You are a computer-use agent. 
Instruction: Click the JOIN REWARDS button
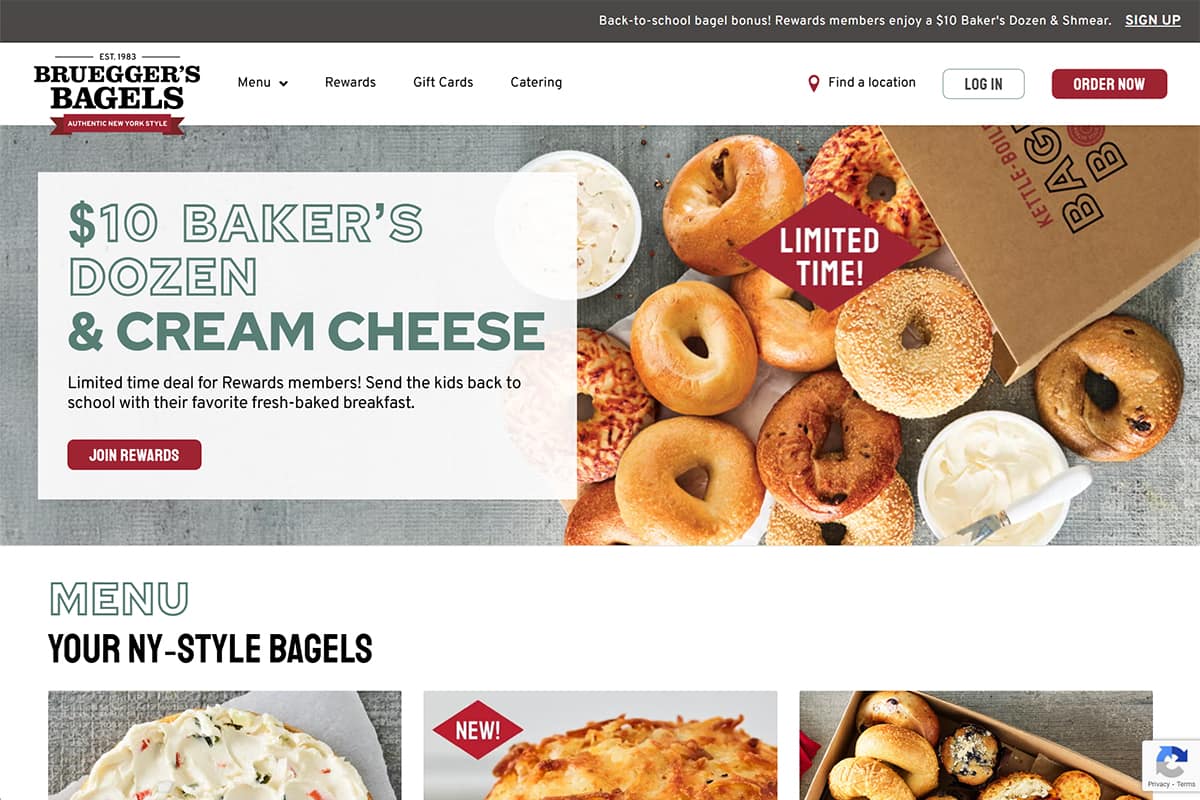(134, 455)
